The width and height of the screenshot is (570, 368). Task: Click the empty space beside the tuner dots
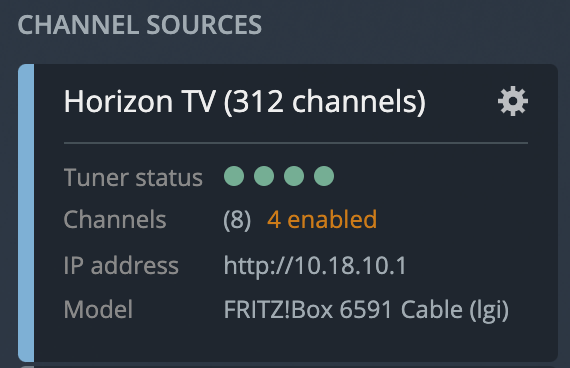(431, 176)
